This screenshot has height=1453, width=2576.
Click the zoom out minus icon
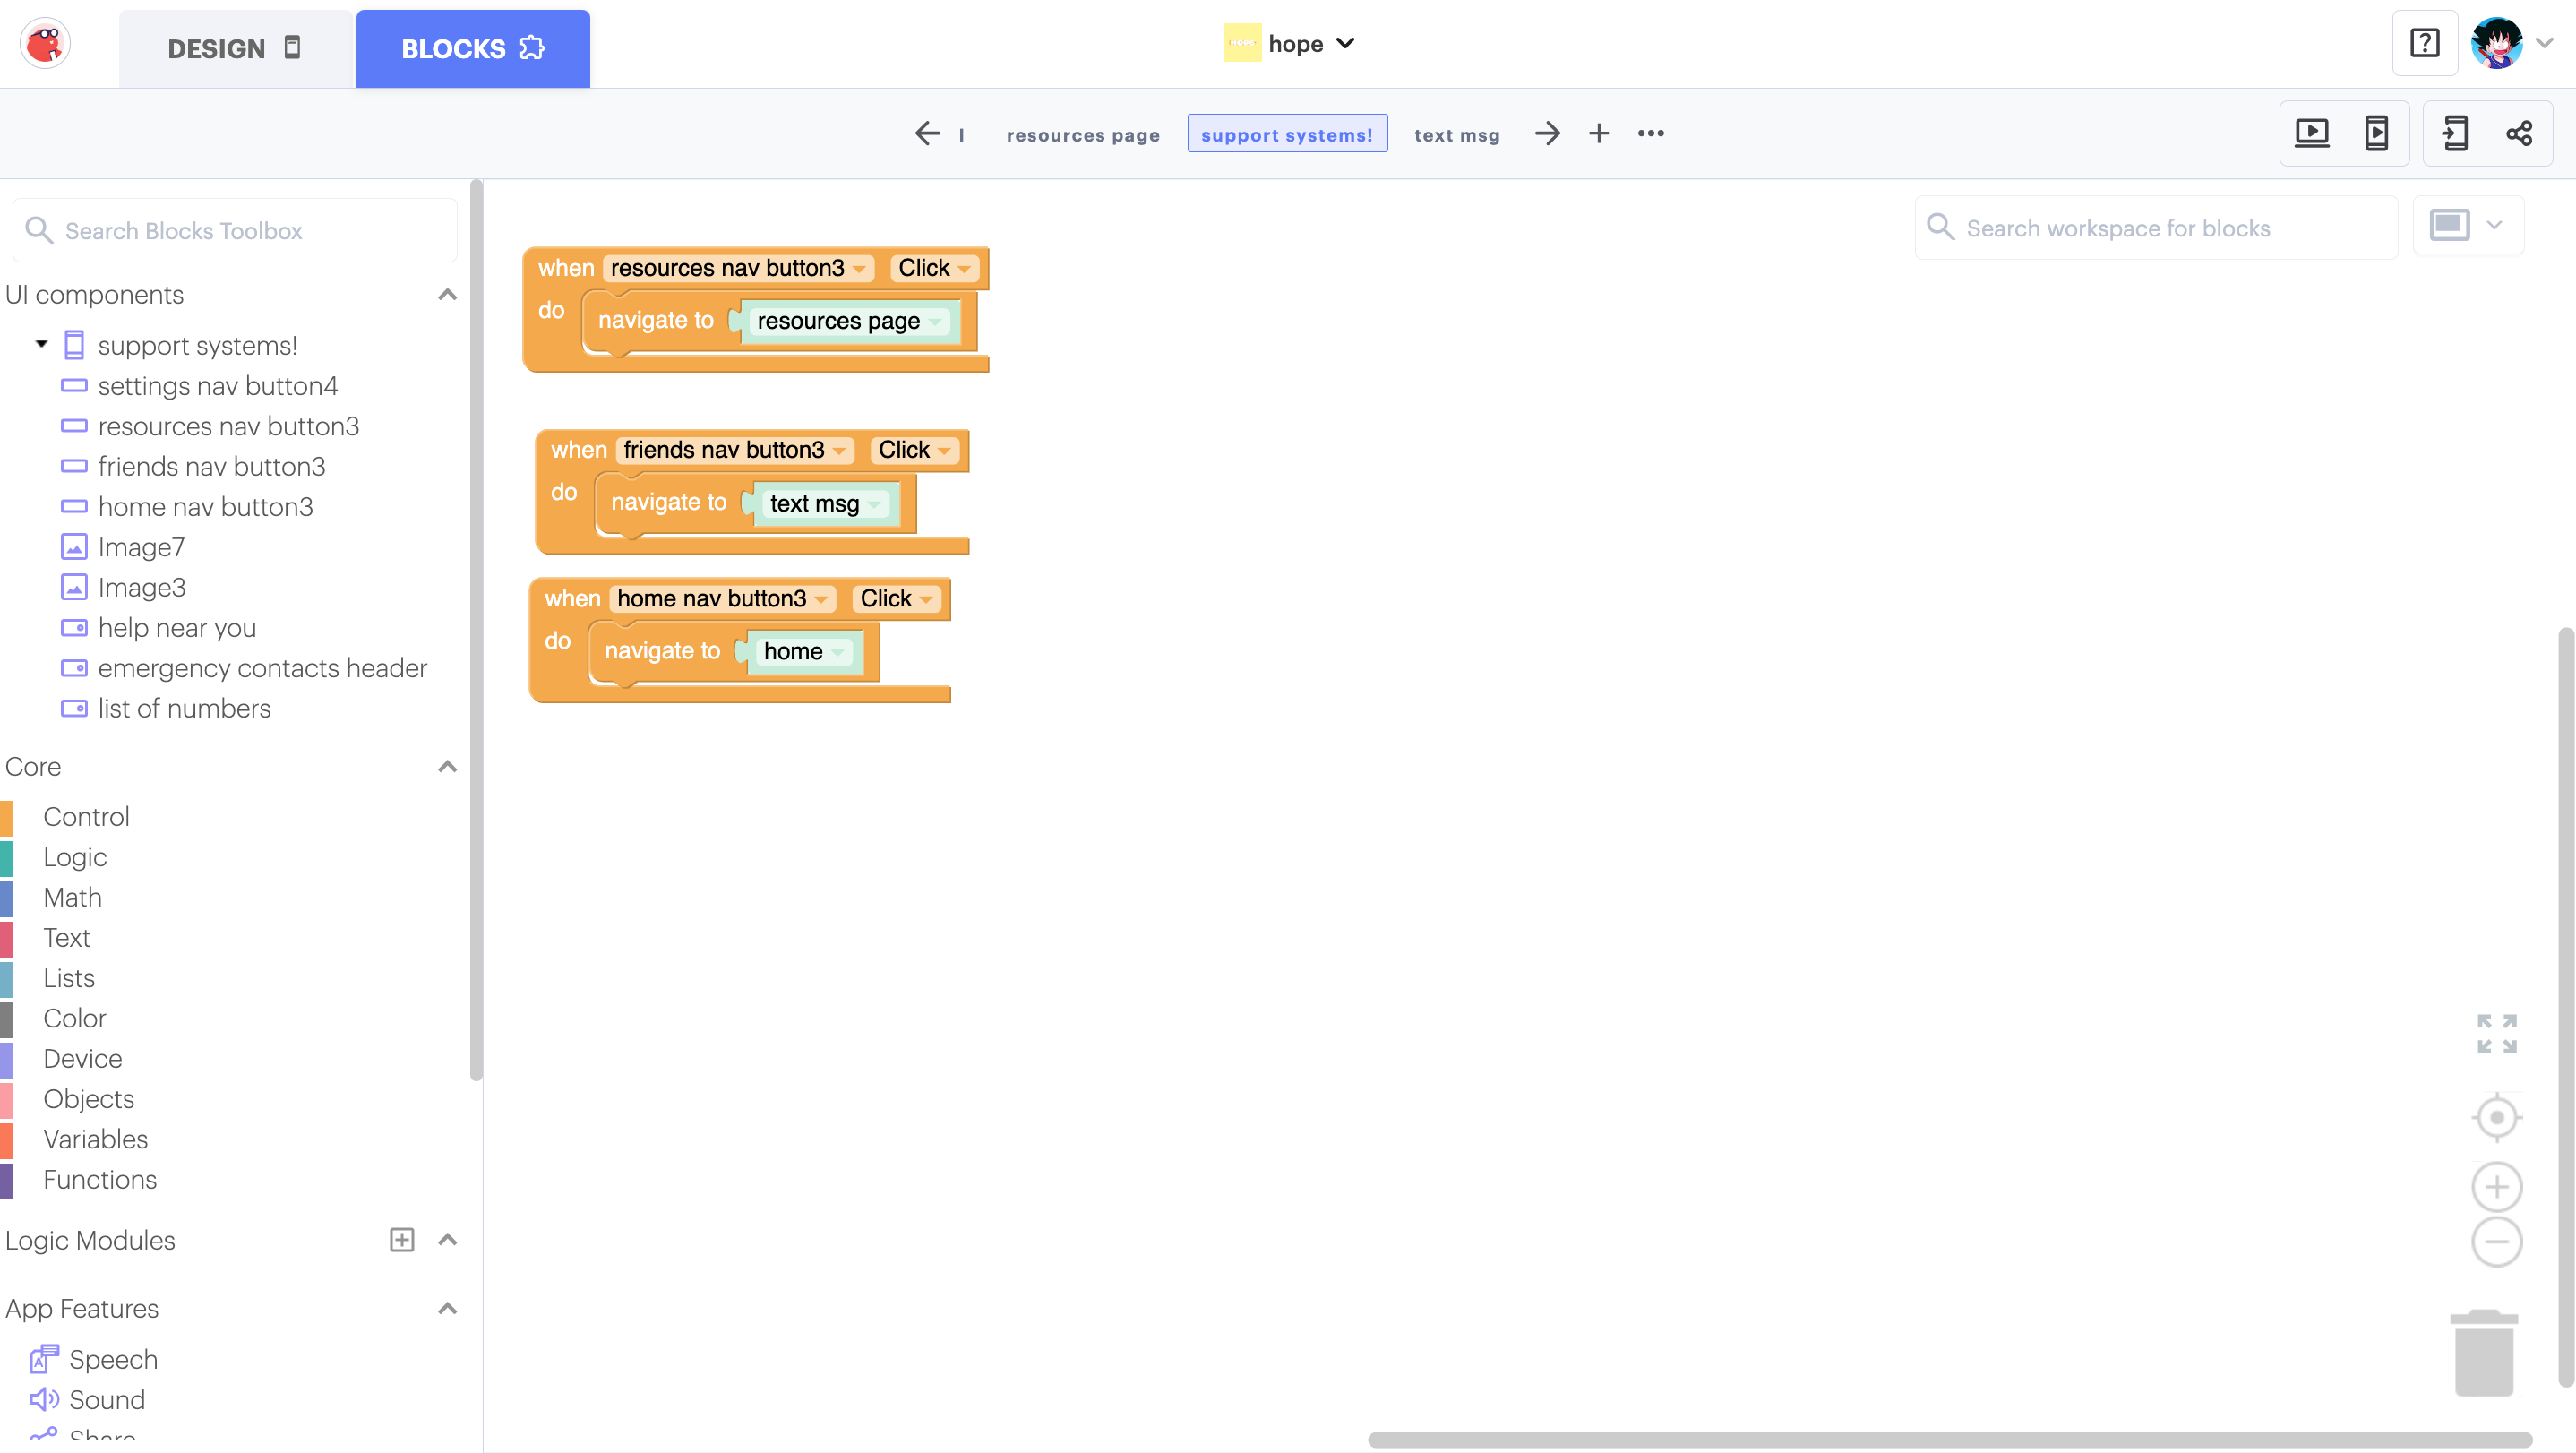[x=2496, y=1242]
